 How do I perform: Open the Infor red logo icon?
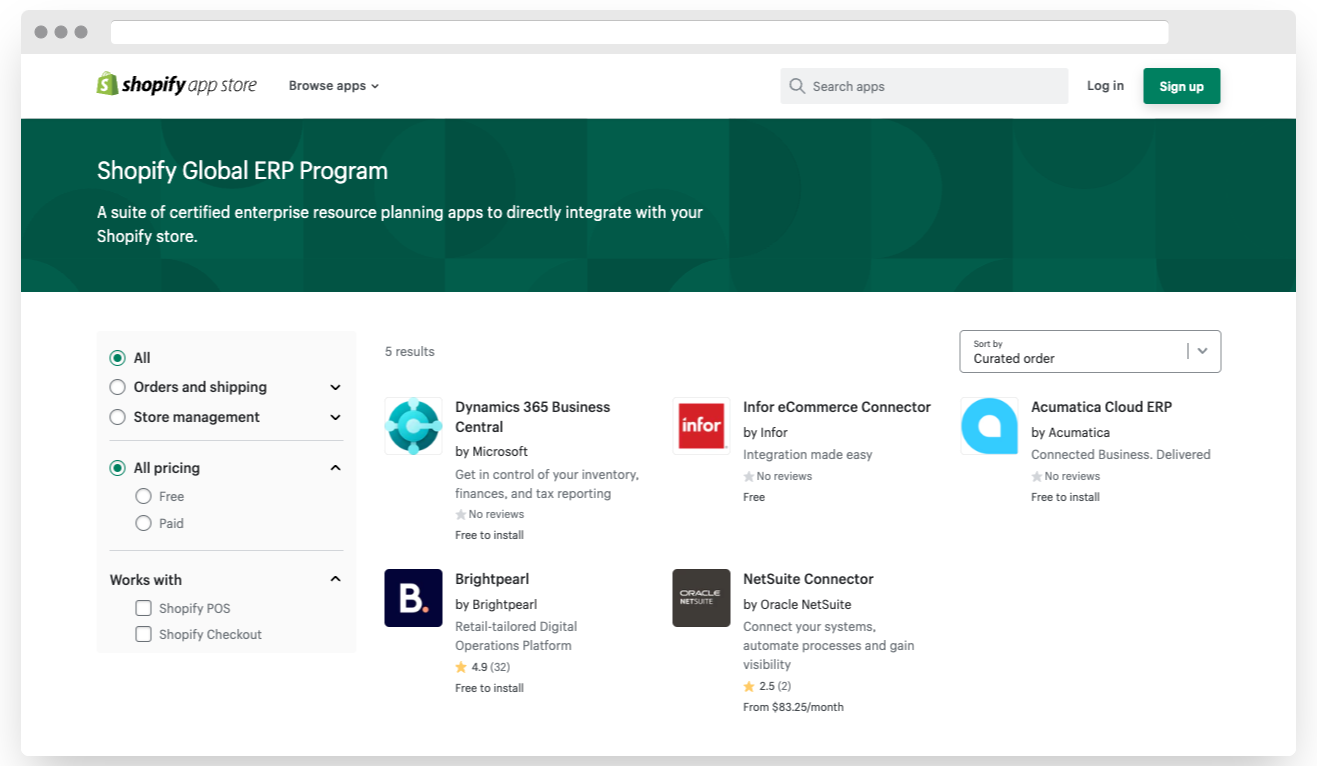701,426
